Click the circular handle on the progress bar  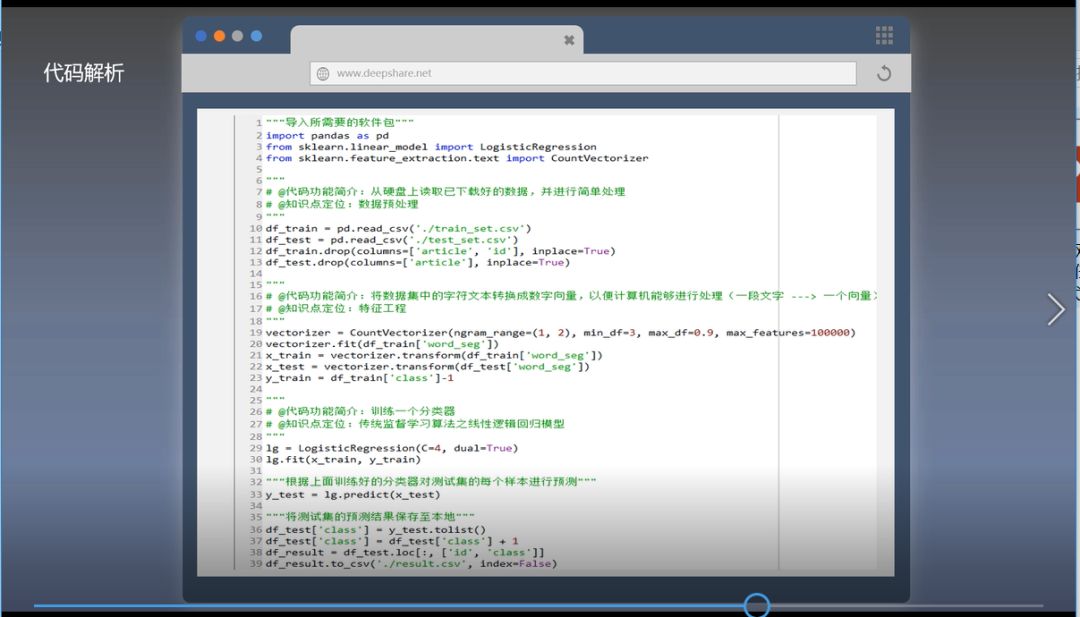click(757, 605)
